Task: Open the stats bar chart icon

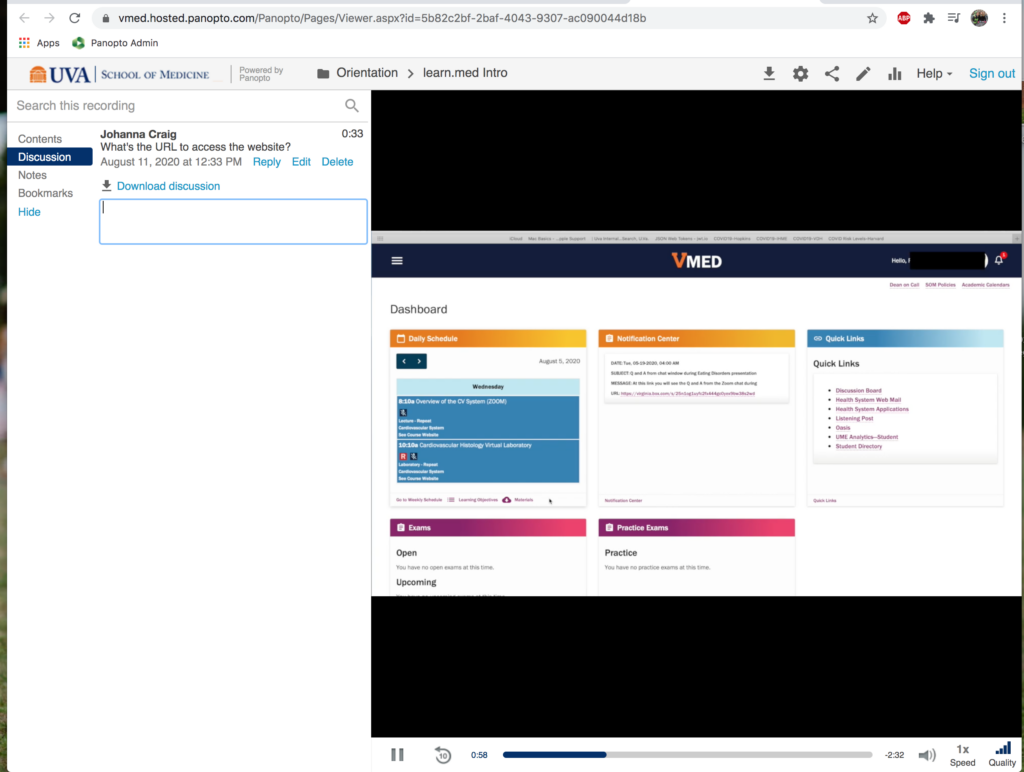Action: (895, 74)
